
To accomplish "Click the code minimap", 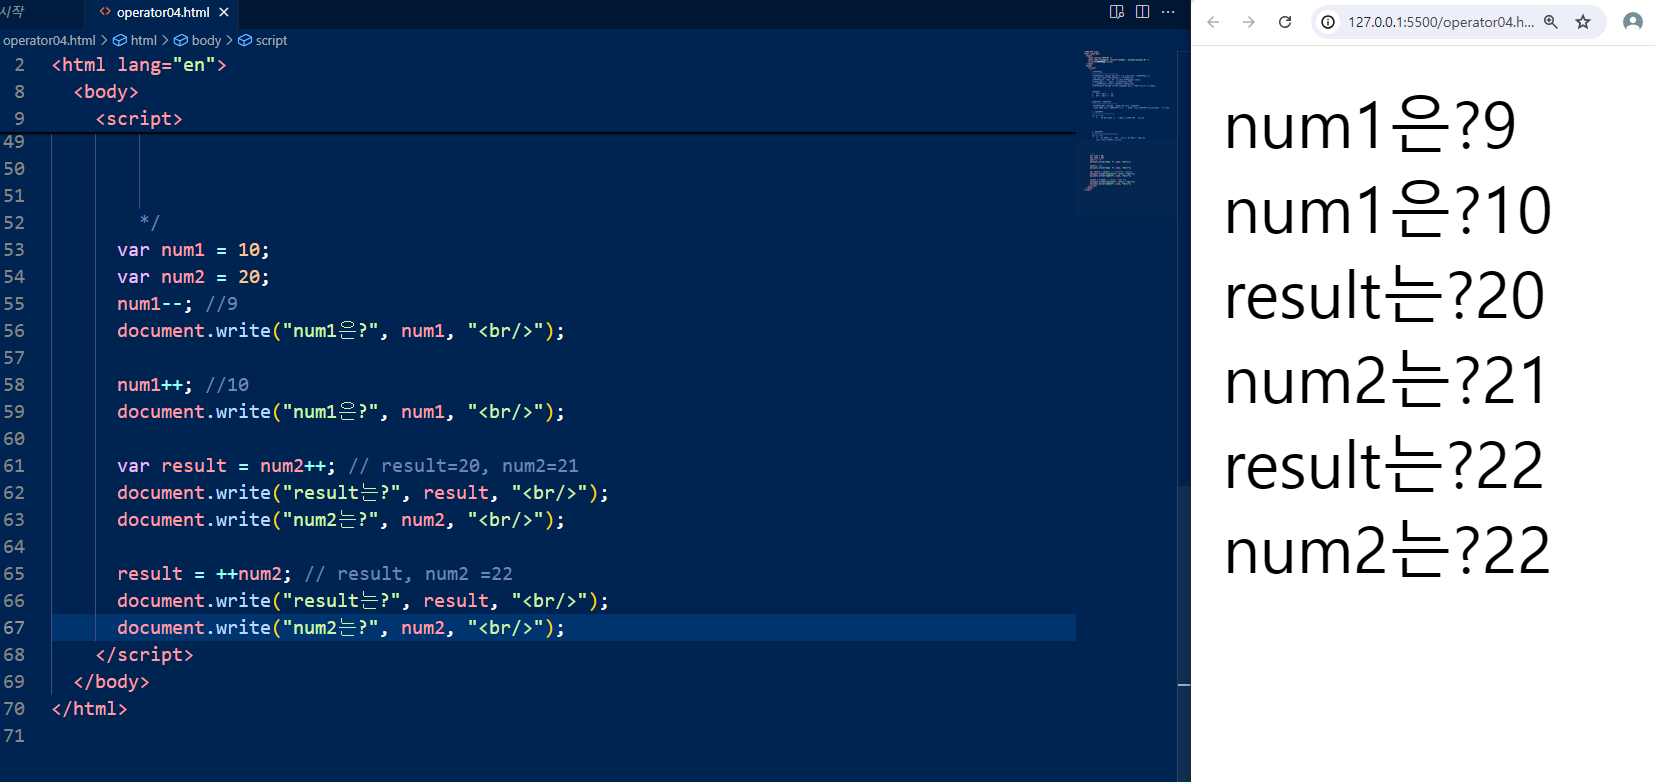I will pos(1126,120).
